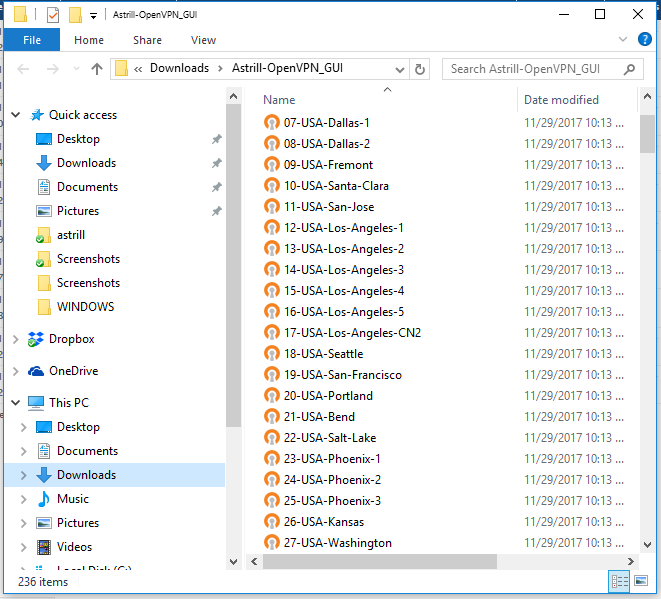The image size is (661, 599).
Task: Select the file 22-USA-Salt-Lake
Action: [330, 438]
